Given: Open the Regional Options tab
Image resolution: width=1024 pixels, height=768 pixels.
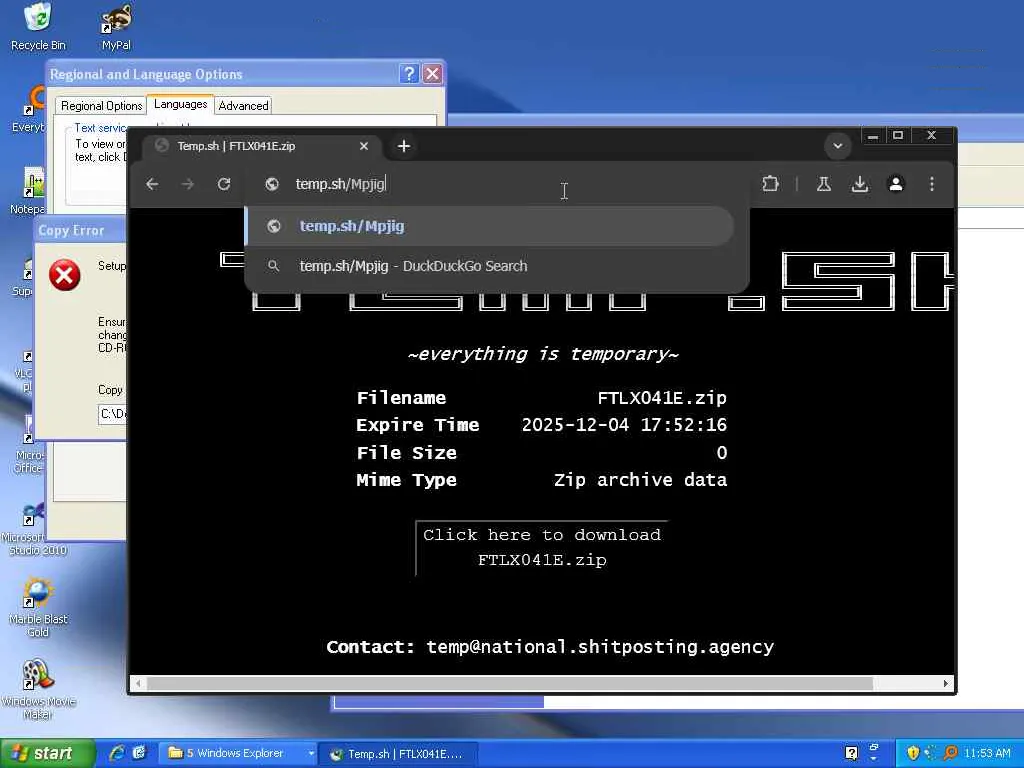Looking at the screenshot, I should pyautogui.click(x=101, y=106).
